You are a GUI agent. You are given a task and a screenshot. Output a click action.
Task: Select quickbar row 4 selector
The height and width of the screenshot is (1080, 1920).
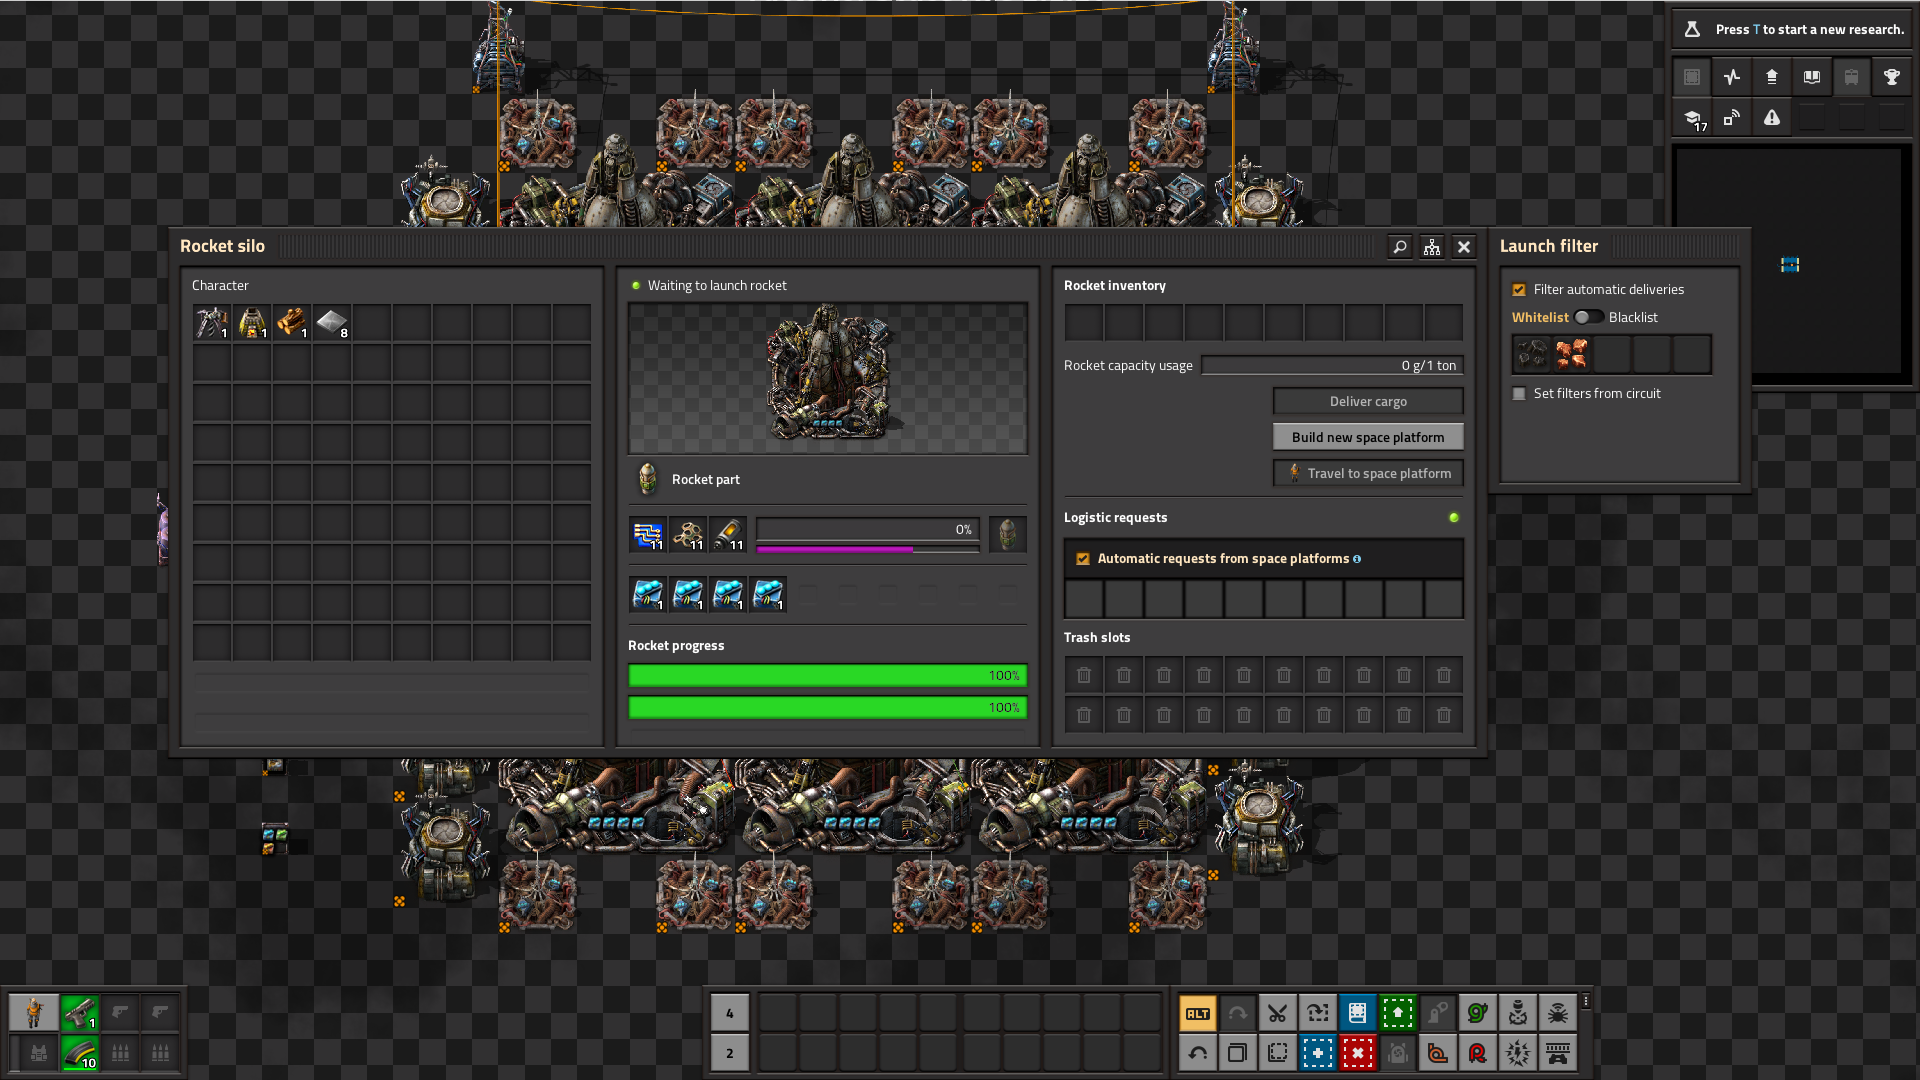(729, 1013)
